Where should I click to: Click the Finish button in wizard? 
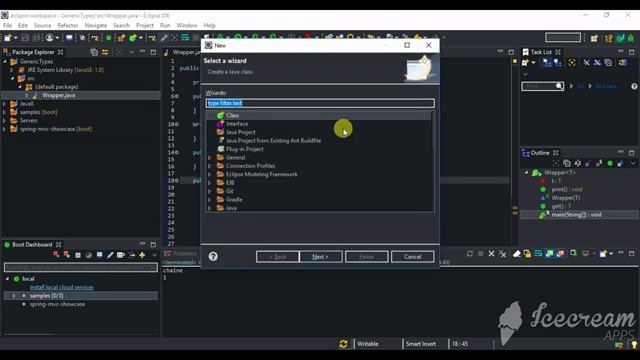pos(366,257)
